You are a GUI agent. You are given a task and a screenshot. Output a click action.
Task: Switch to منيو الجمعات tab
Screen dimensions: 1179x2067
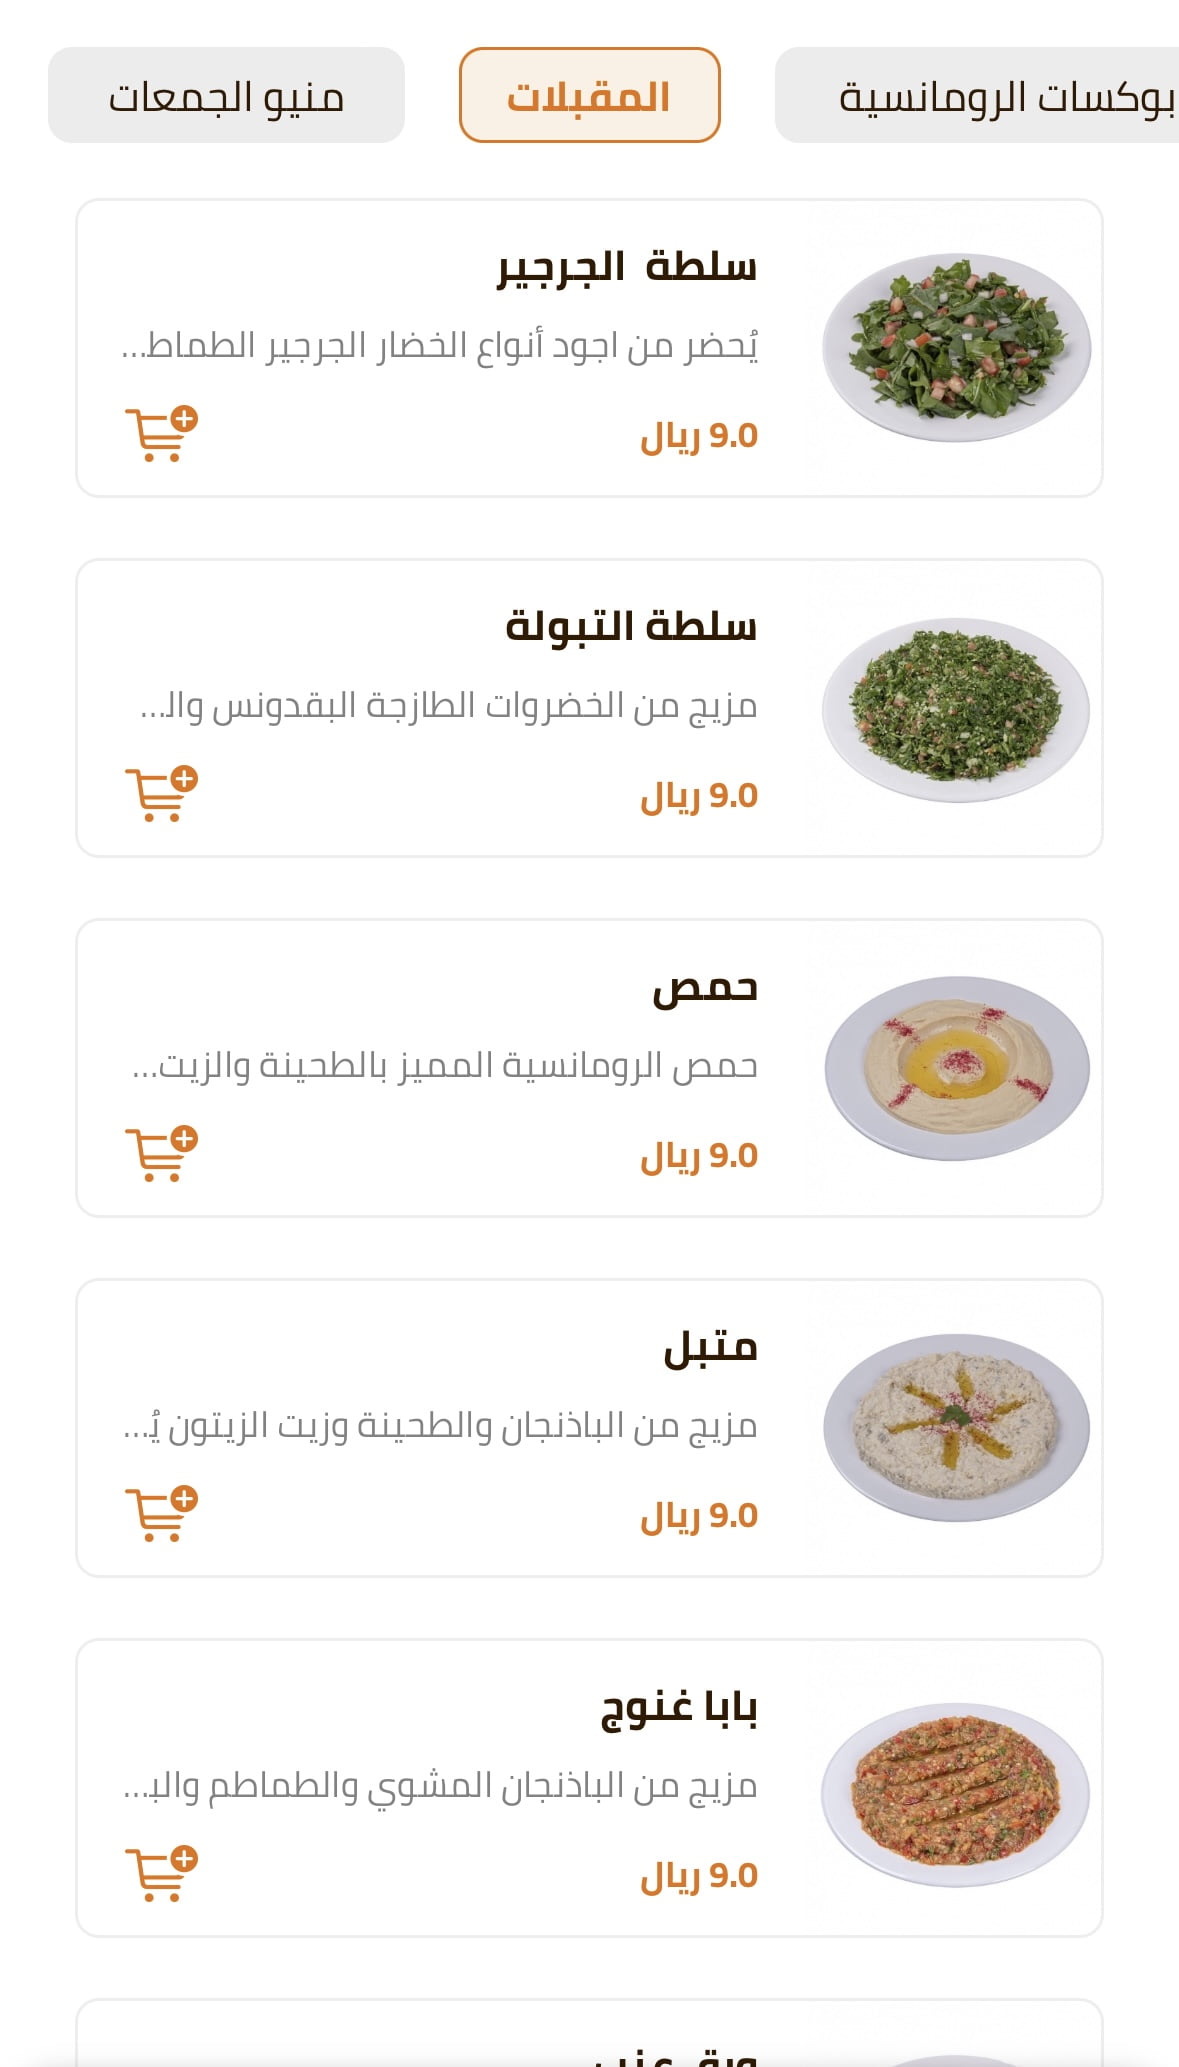pyautogui.click(x=226, y=96)
